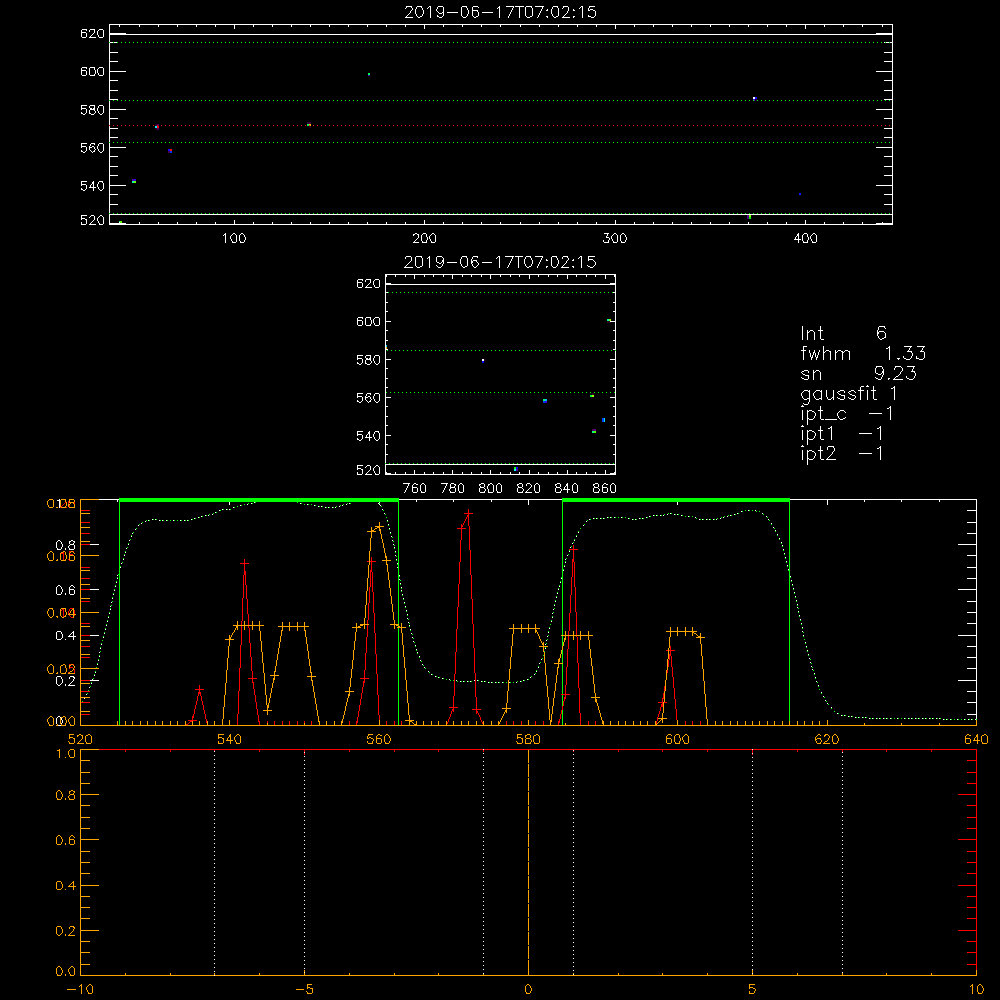Click y-axis label 580 on middle plot
1000x1000 pixels.
click(x=368, y=360)
